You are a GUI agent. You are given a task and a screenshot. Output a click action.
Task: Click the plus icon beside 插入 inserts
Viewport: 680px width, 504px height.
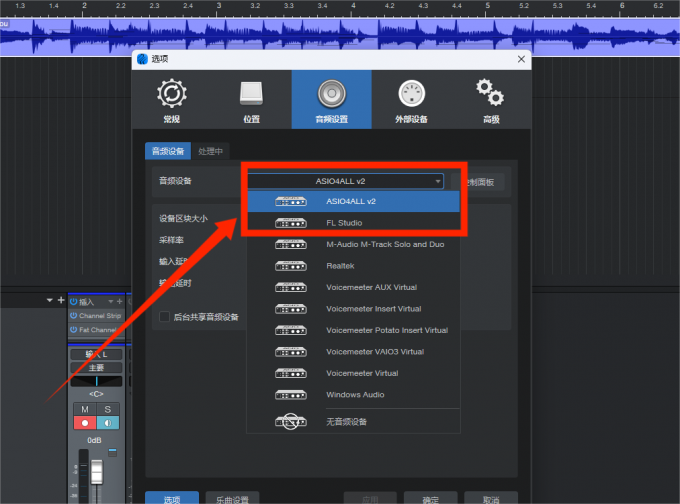tap(119, 301)
